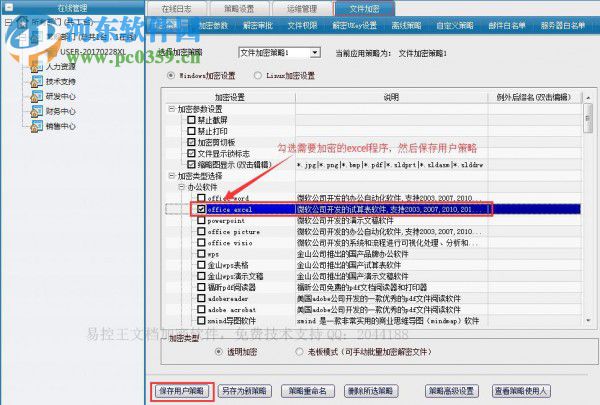Click the 当前应用策略为 文件加密策略1 label

(x=391, y=53)
